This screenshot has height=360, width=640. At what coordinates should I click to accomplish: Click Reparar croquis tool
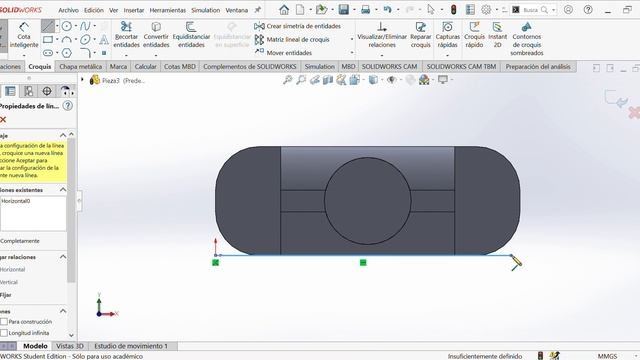click(420, 35)
